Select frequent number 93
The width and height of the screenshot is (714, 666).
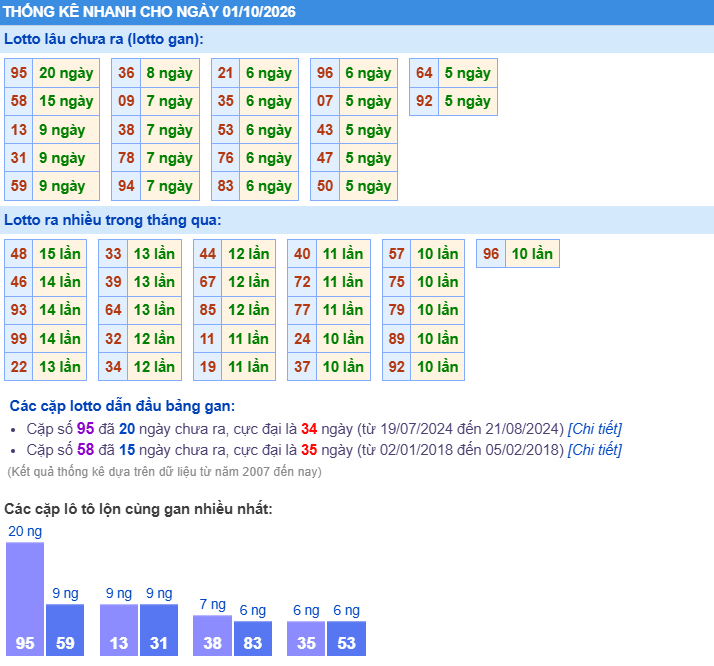point(19,310)
